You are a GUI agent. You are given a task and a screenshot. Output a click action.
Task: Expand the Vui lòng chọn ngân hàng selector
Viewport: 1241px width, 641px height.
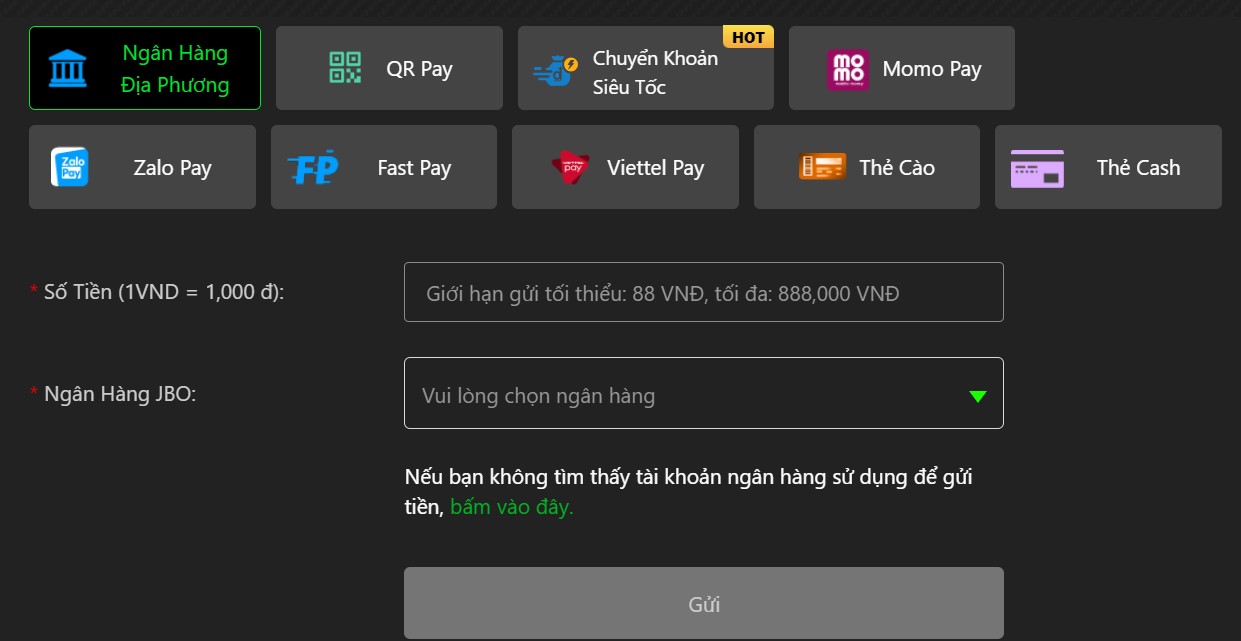[703, 394]
